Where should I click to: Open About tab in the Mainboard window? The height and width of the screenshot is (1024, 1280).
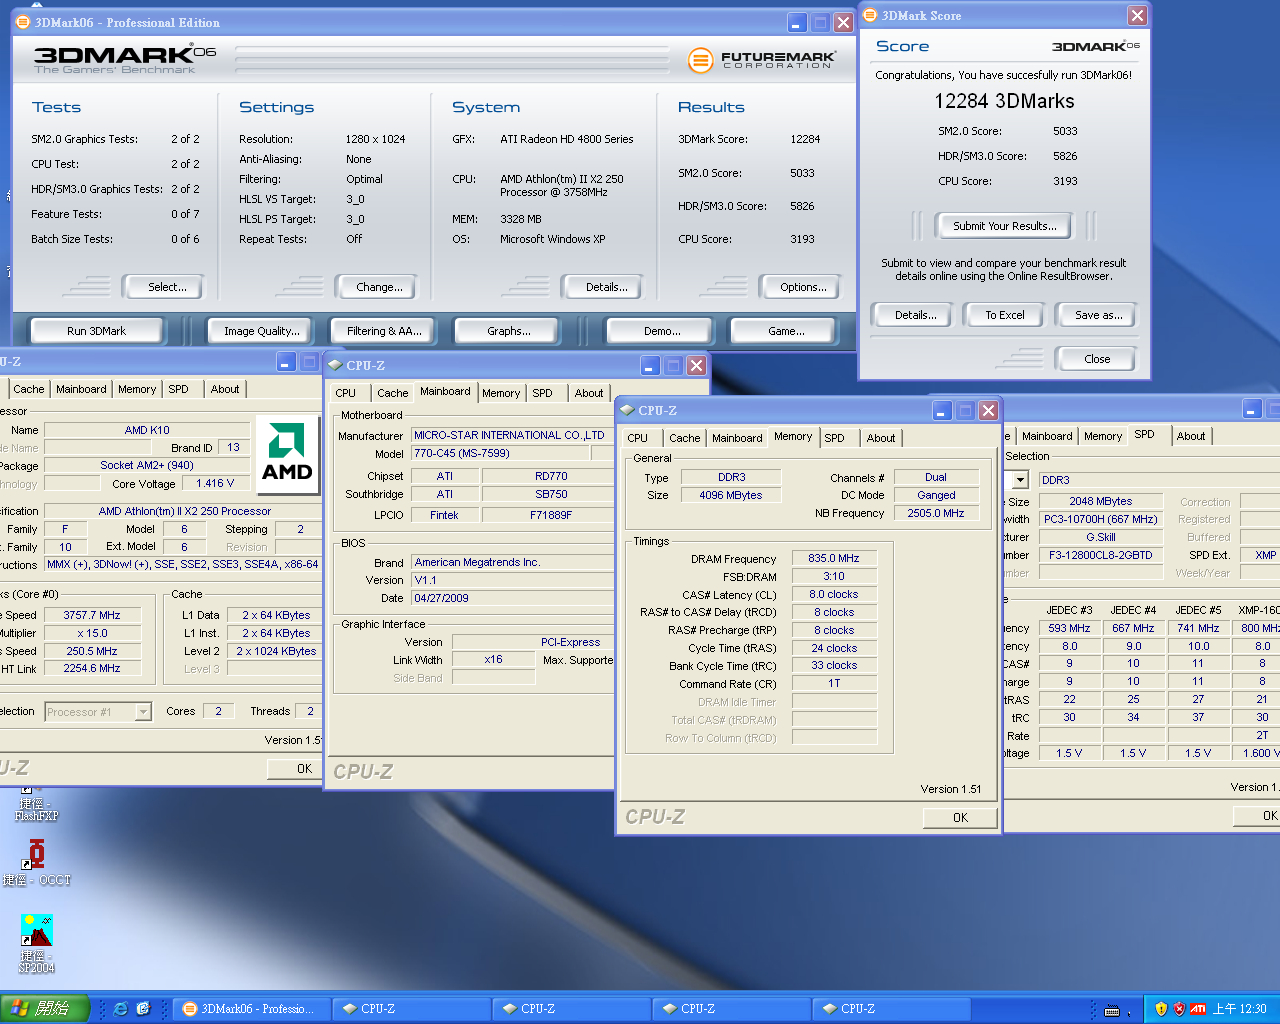(x=589, y=393)
